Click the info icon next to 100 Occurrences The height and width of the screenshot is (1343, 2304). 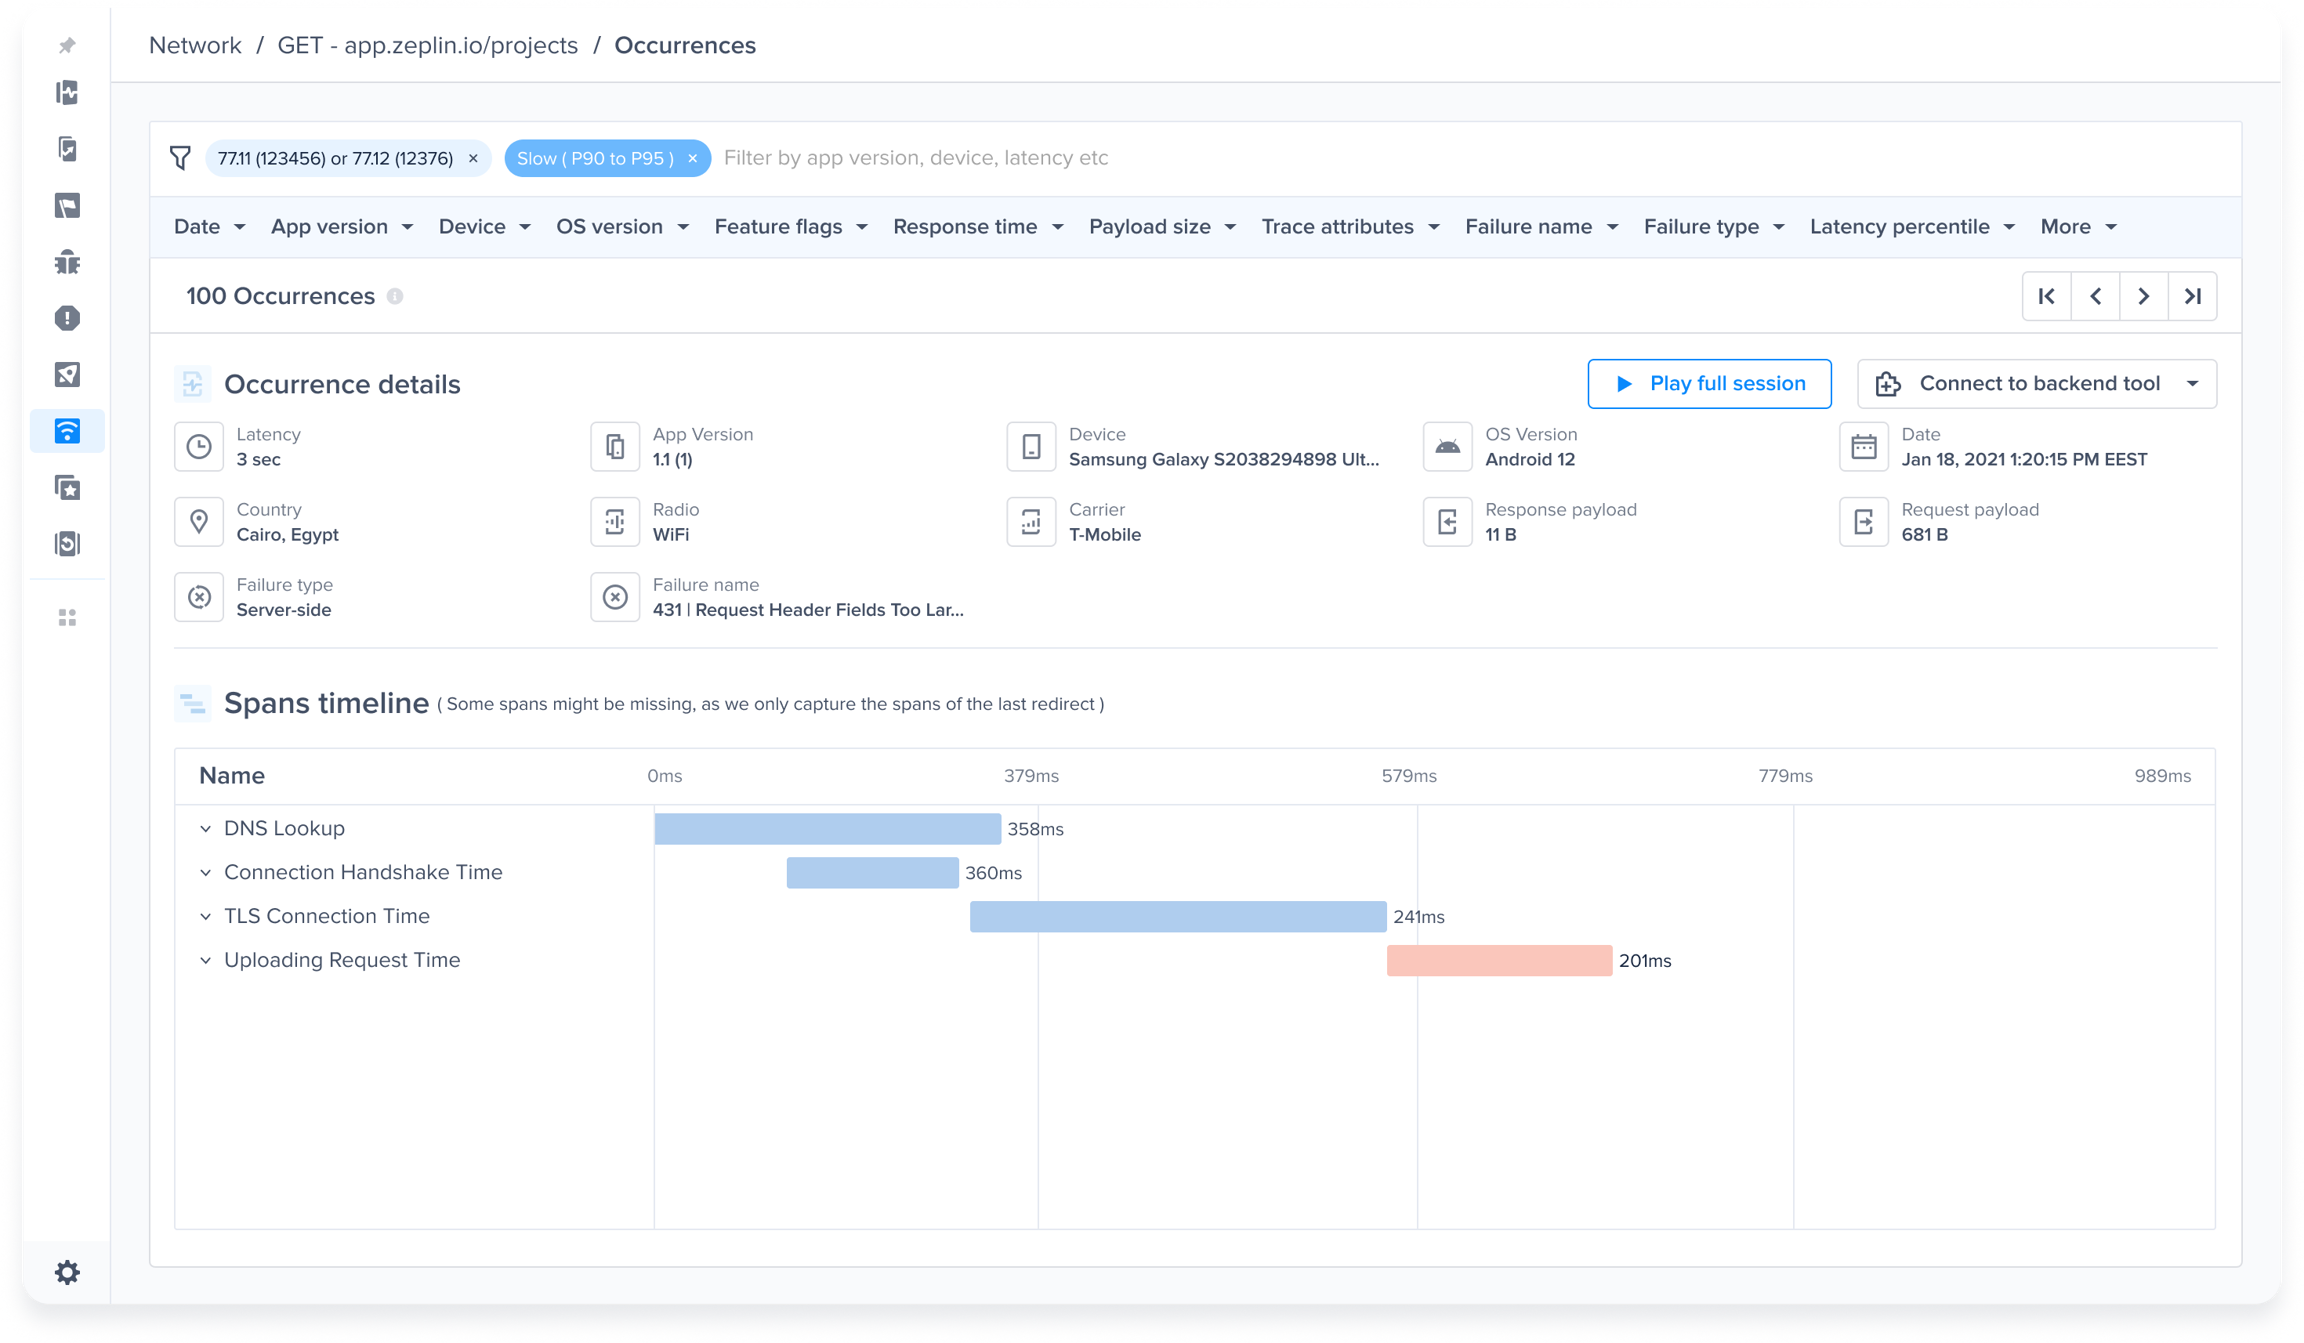[395, 297]
